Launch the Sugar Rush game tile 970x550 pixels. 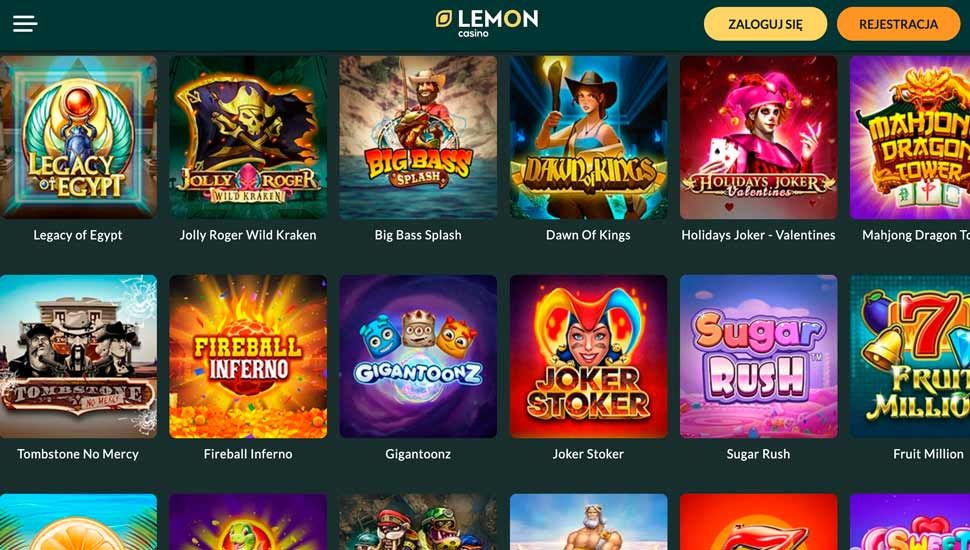point(758,356)
